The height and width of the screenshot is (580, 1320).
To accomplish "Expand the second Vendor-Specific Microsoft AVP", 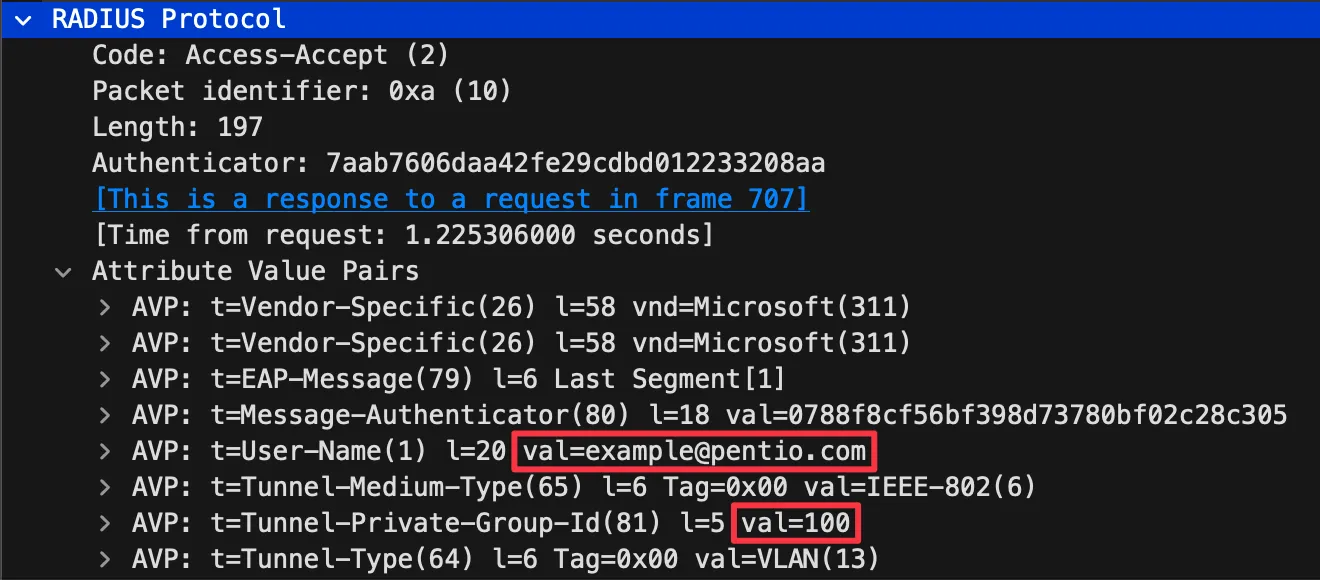I will [104, 343].
